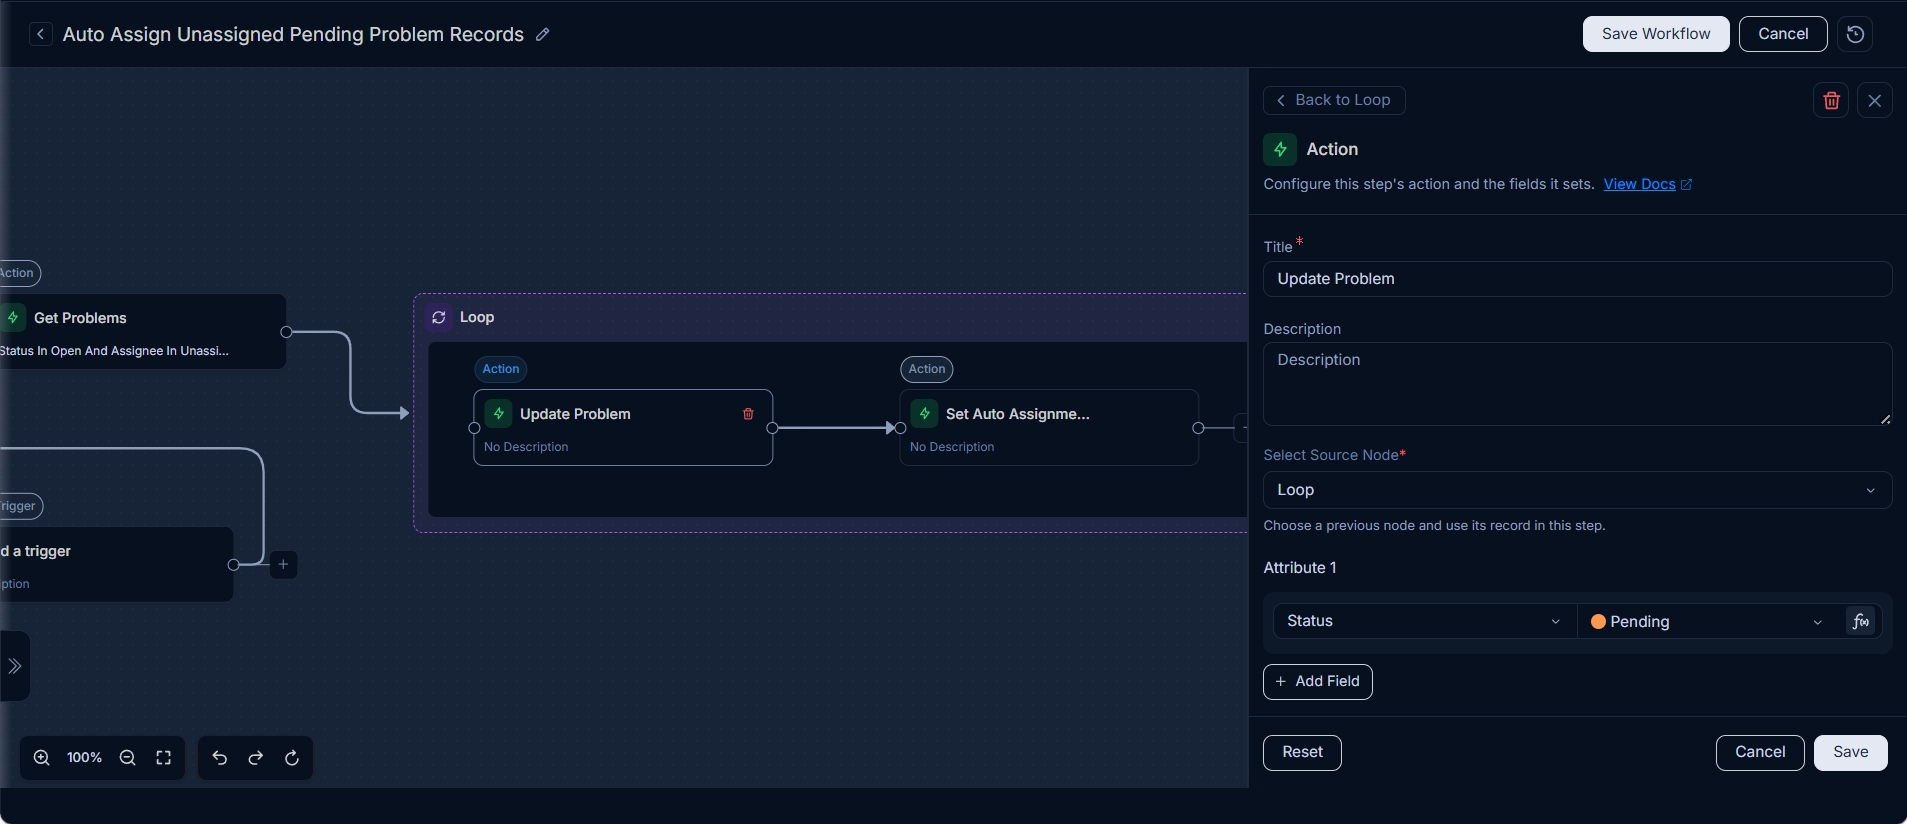Undo the last canvas change
Viewport: 1907px width, 824px height.
(220, 758)
